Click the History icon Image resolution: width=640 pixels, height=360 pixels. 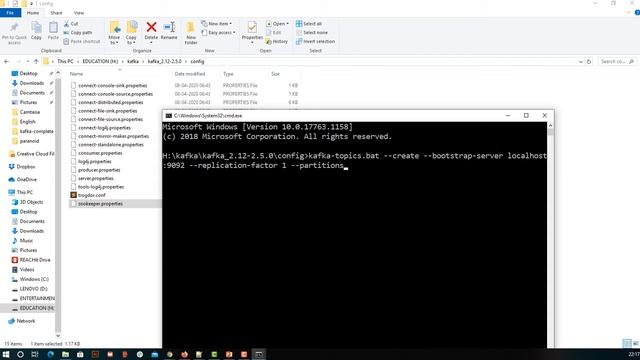pyautogui.click(x=268, y=42)
